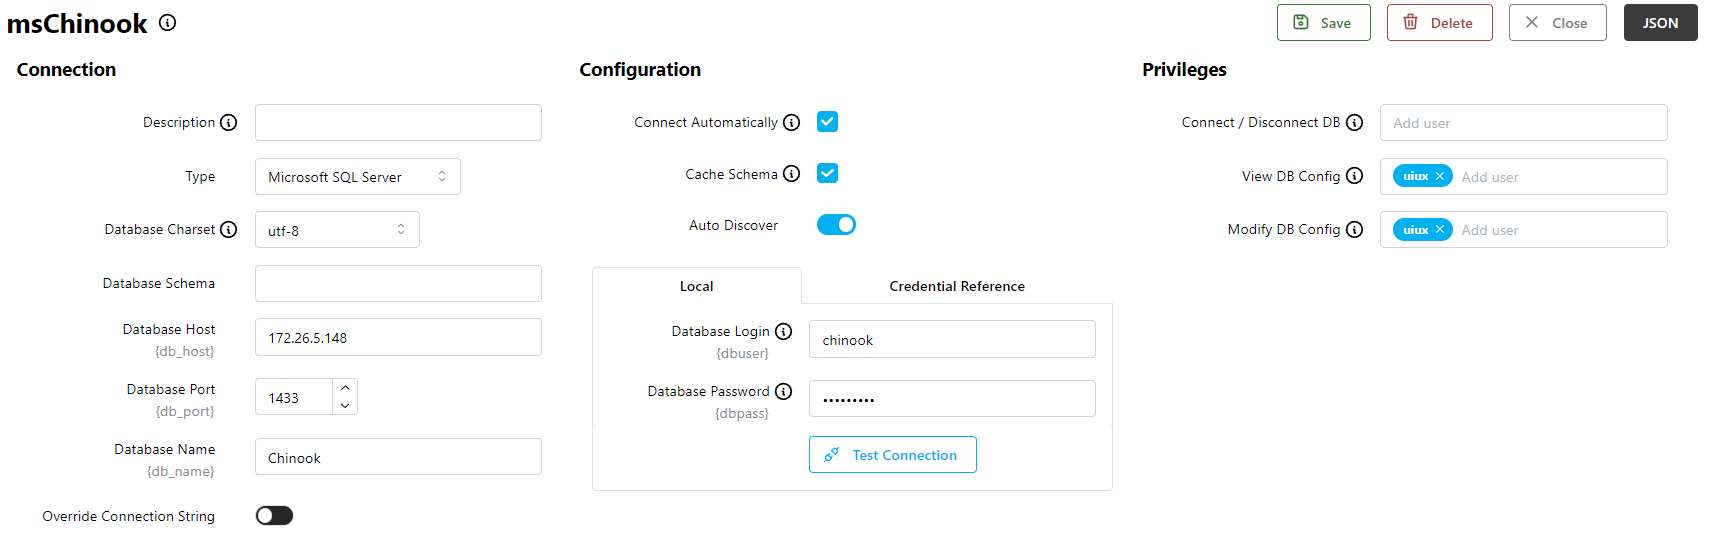Click the info icon next to msChinook title

click(168, 23)
